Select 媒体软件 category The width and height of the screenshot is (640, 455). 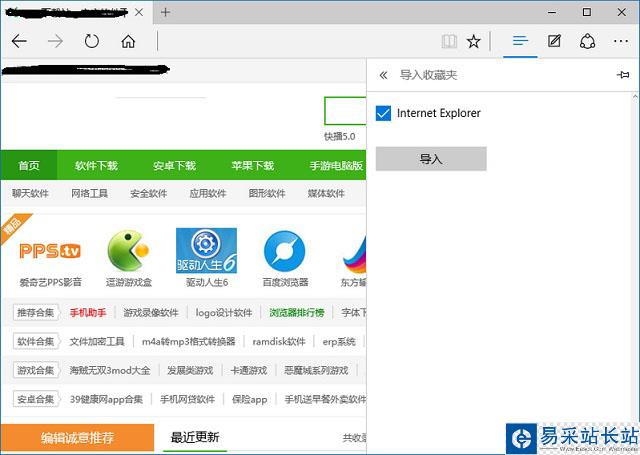(326, 193)
